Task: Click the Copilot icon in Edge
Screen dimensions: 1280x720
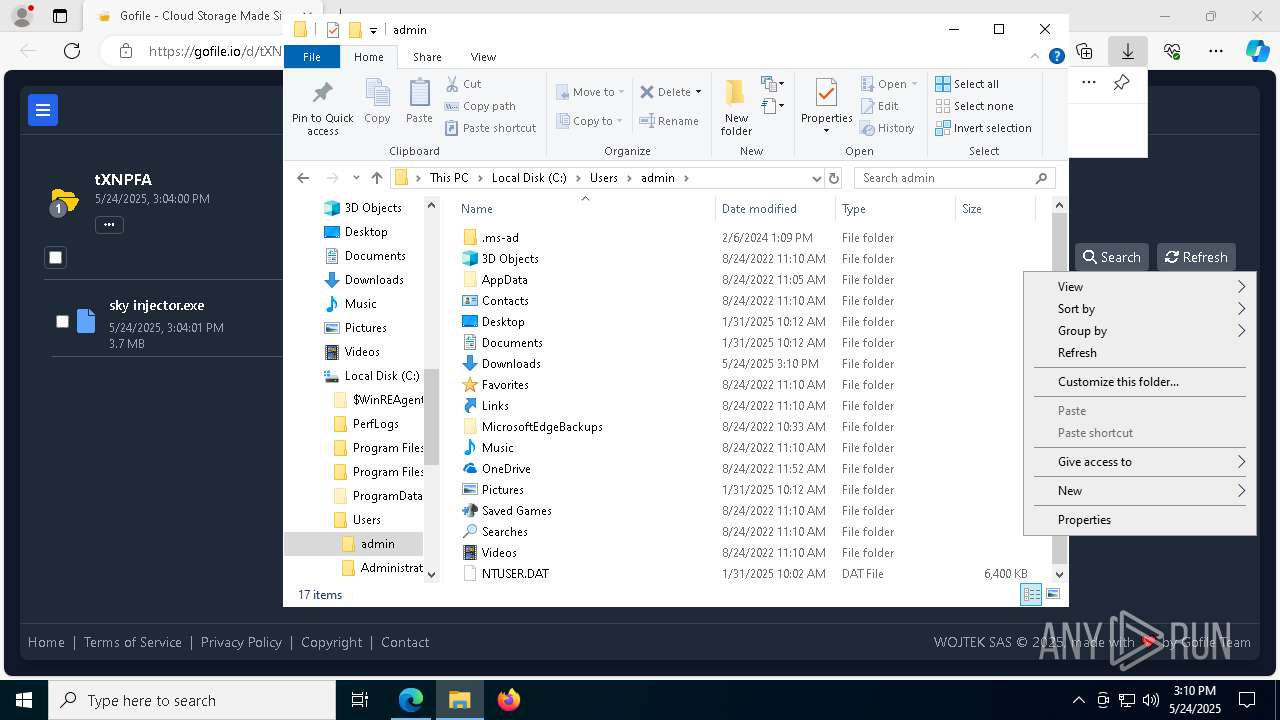Action: pos(1257,51)
